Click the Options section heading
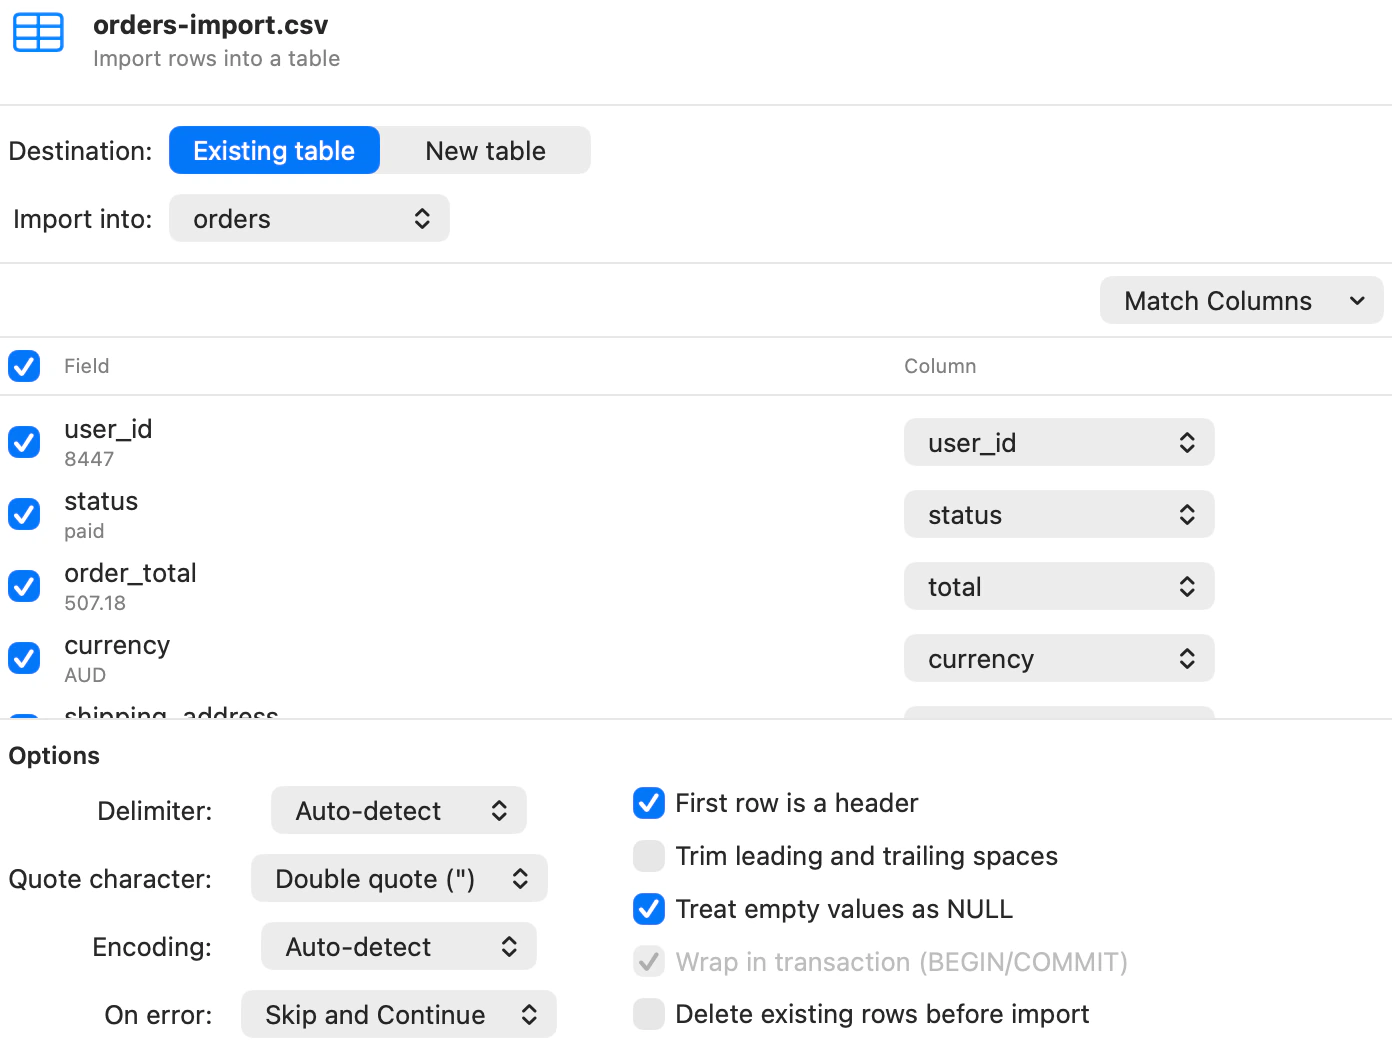Viewport: 1392px width, 1044px height. pyautogui.click(x=54, y=755)
